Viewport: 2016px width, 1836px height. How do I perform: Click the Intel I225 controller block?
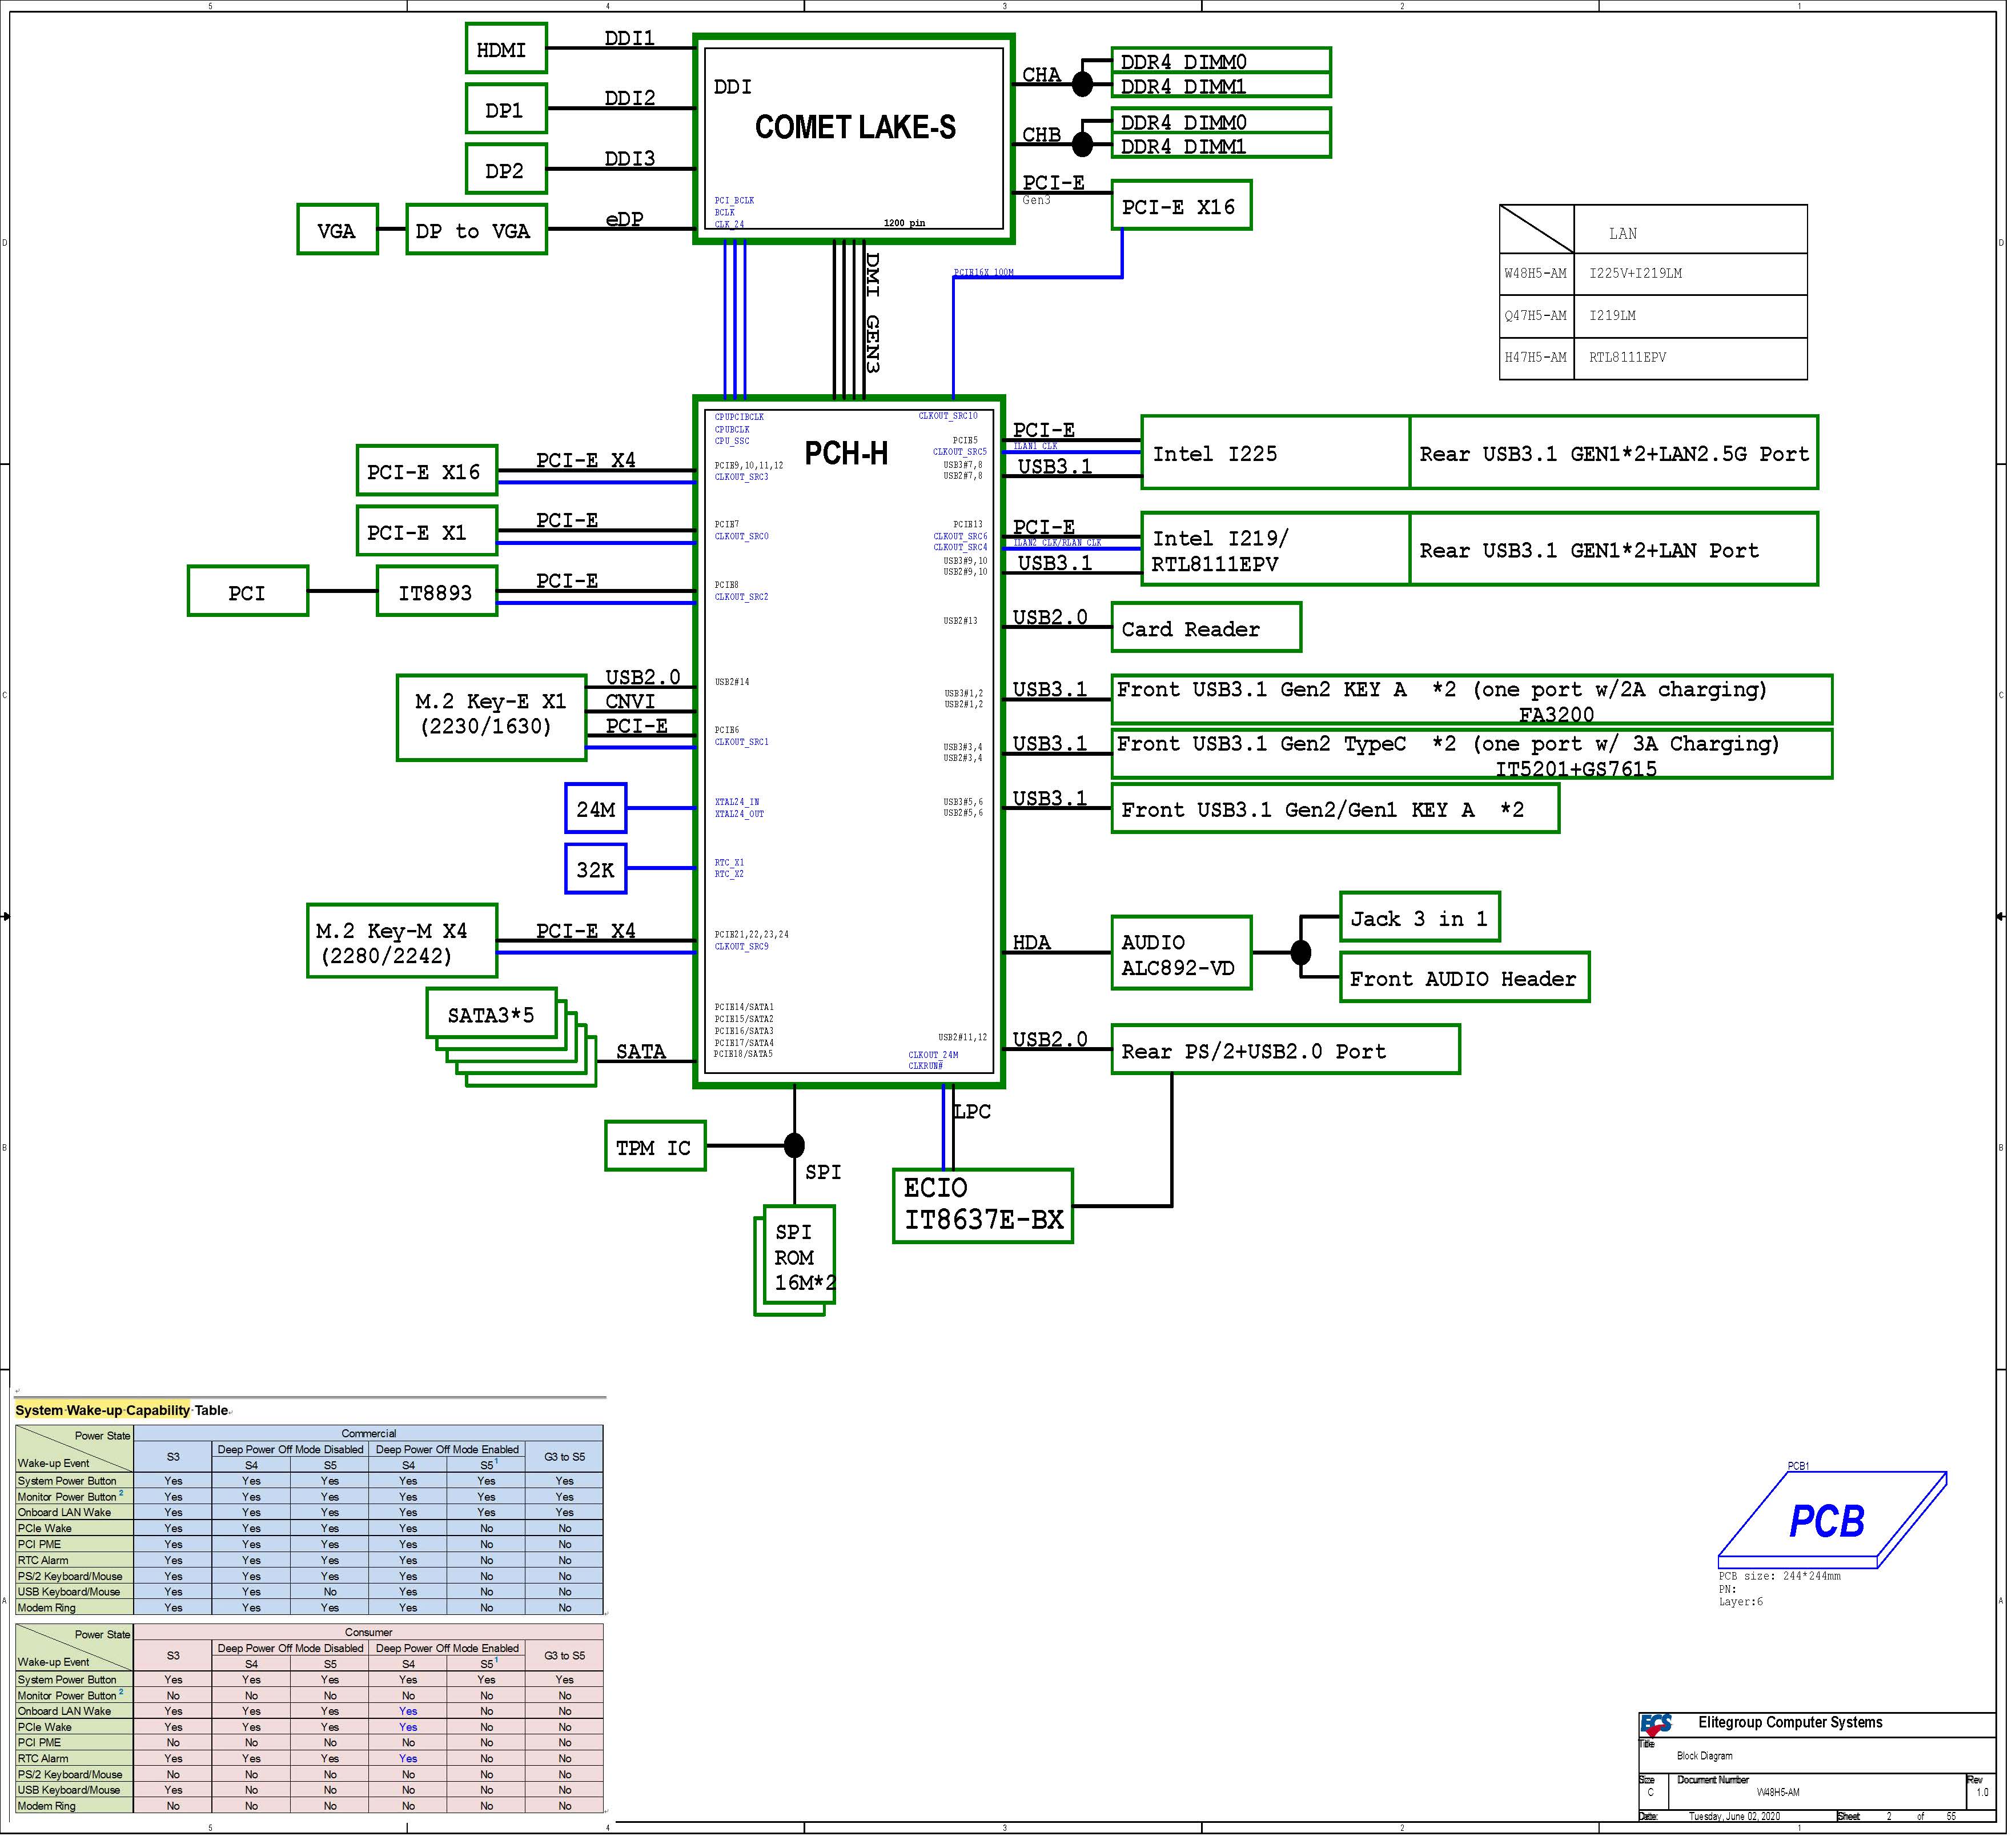pos(1275,453)
